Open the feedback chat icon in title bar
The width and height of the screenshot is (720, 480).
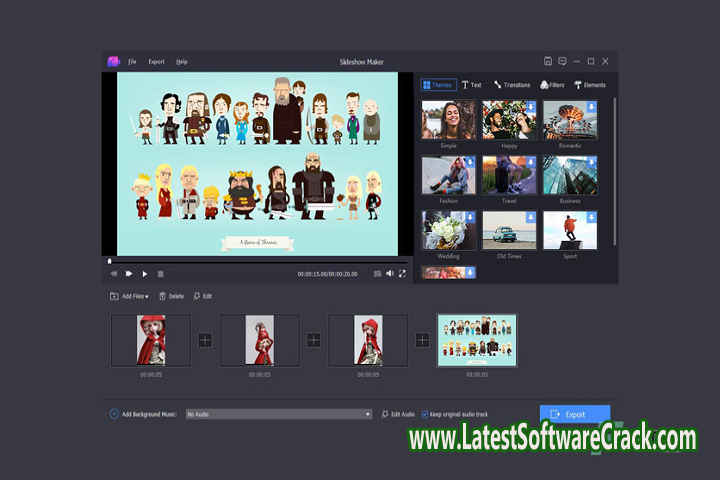[562, 61]
